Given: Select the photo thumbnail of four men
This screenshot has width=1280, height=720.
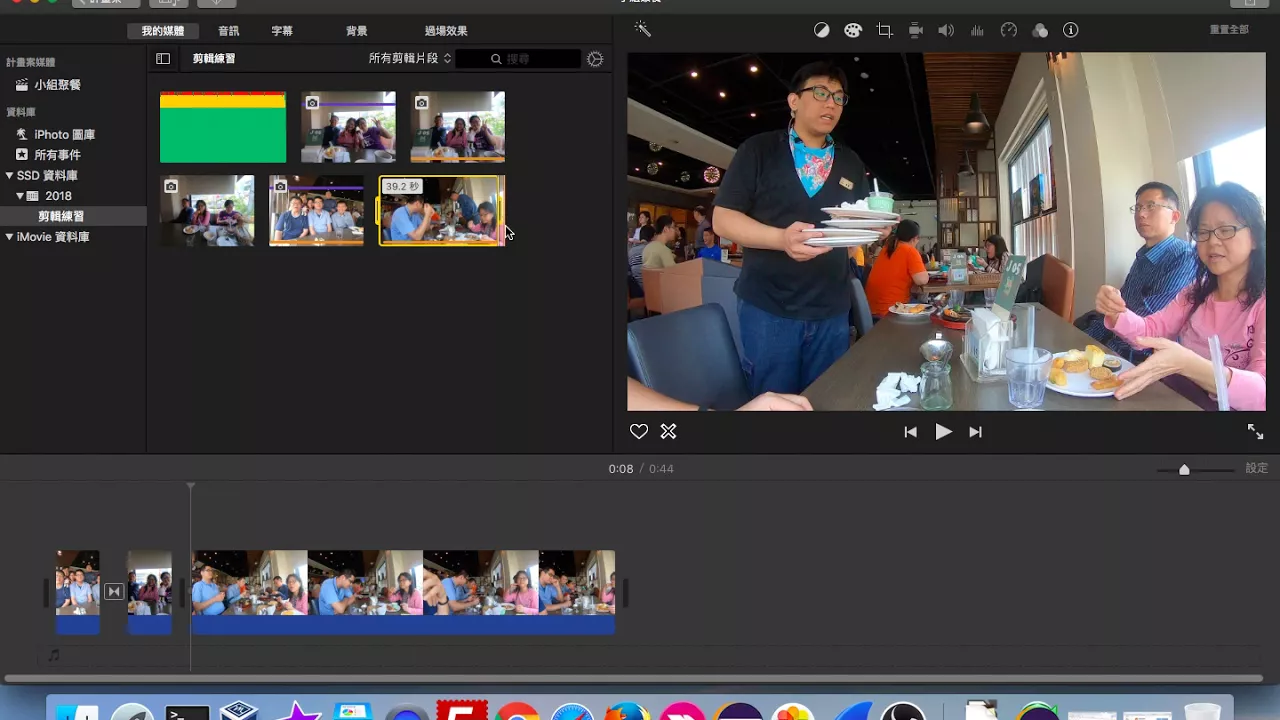Looking at the screenshot, I should (316, 211).
